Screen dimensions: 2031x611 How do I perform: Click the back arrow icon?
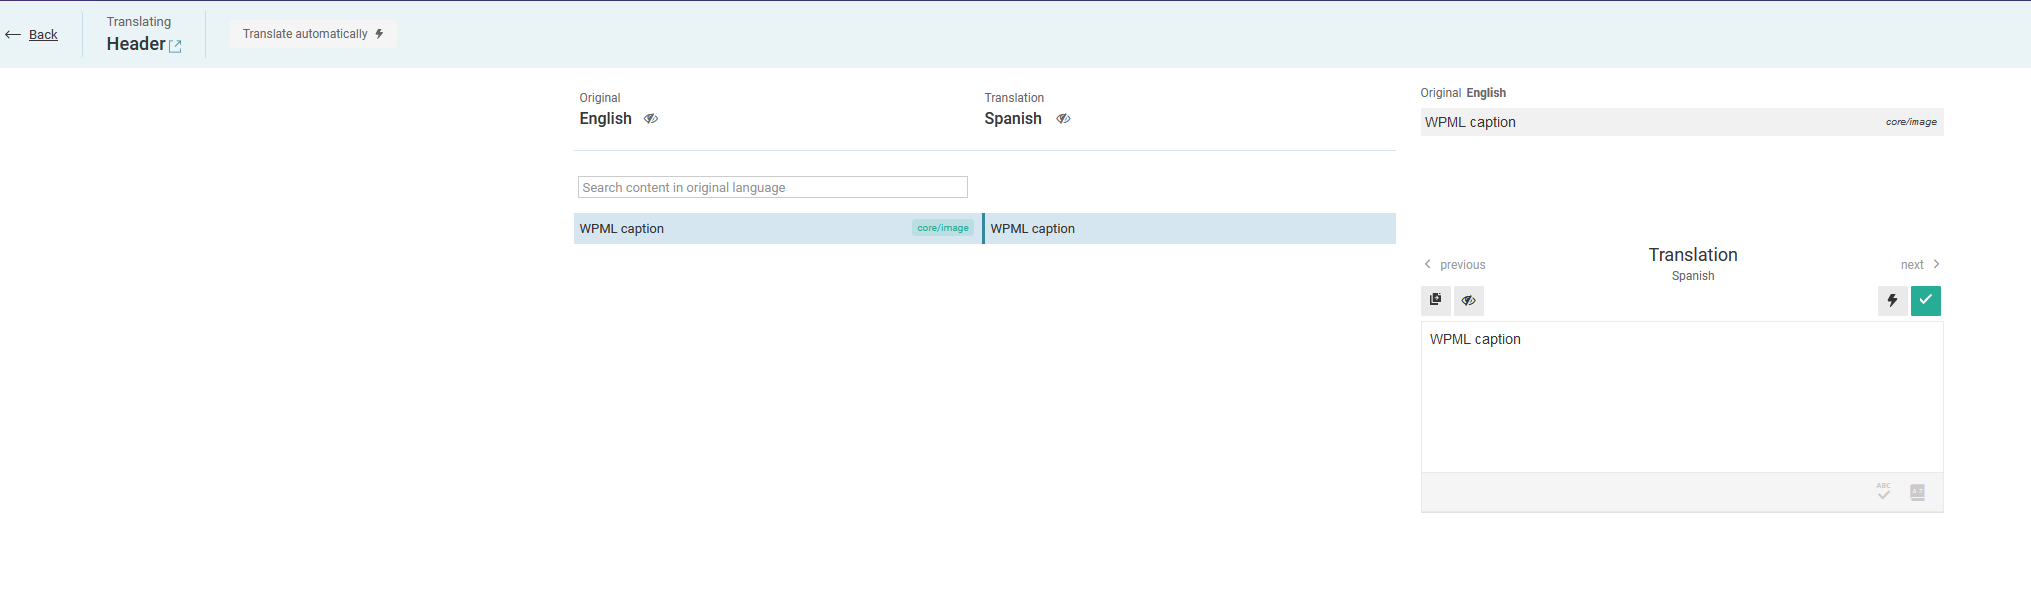(x=13, y=35)
